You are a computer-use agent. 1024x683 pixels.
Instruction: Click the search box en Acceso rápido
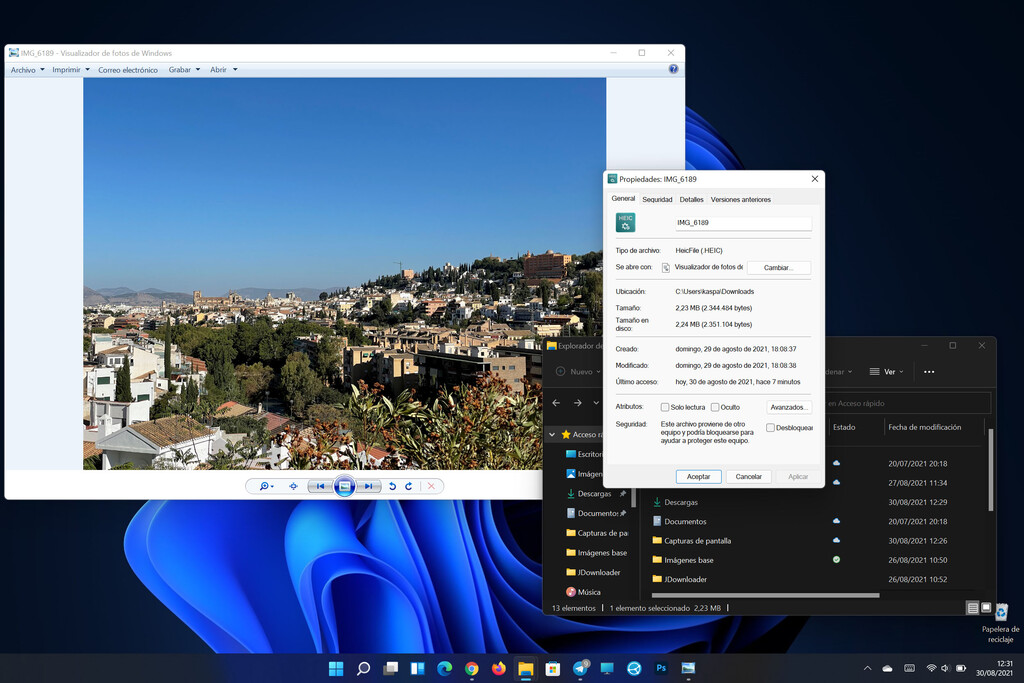[x=909, y=404]
